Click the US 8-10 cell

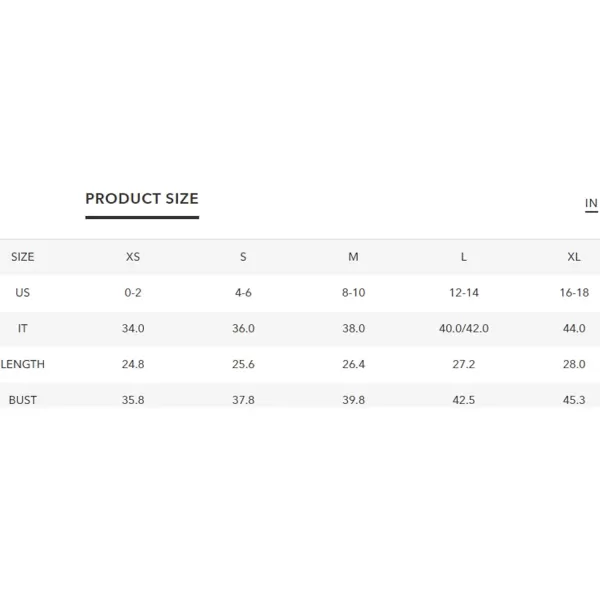pos(353,293)
